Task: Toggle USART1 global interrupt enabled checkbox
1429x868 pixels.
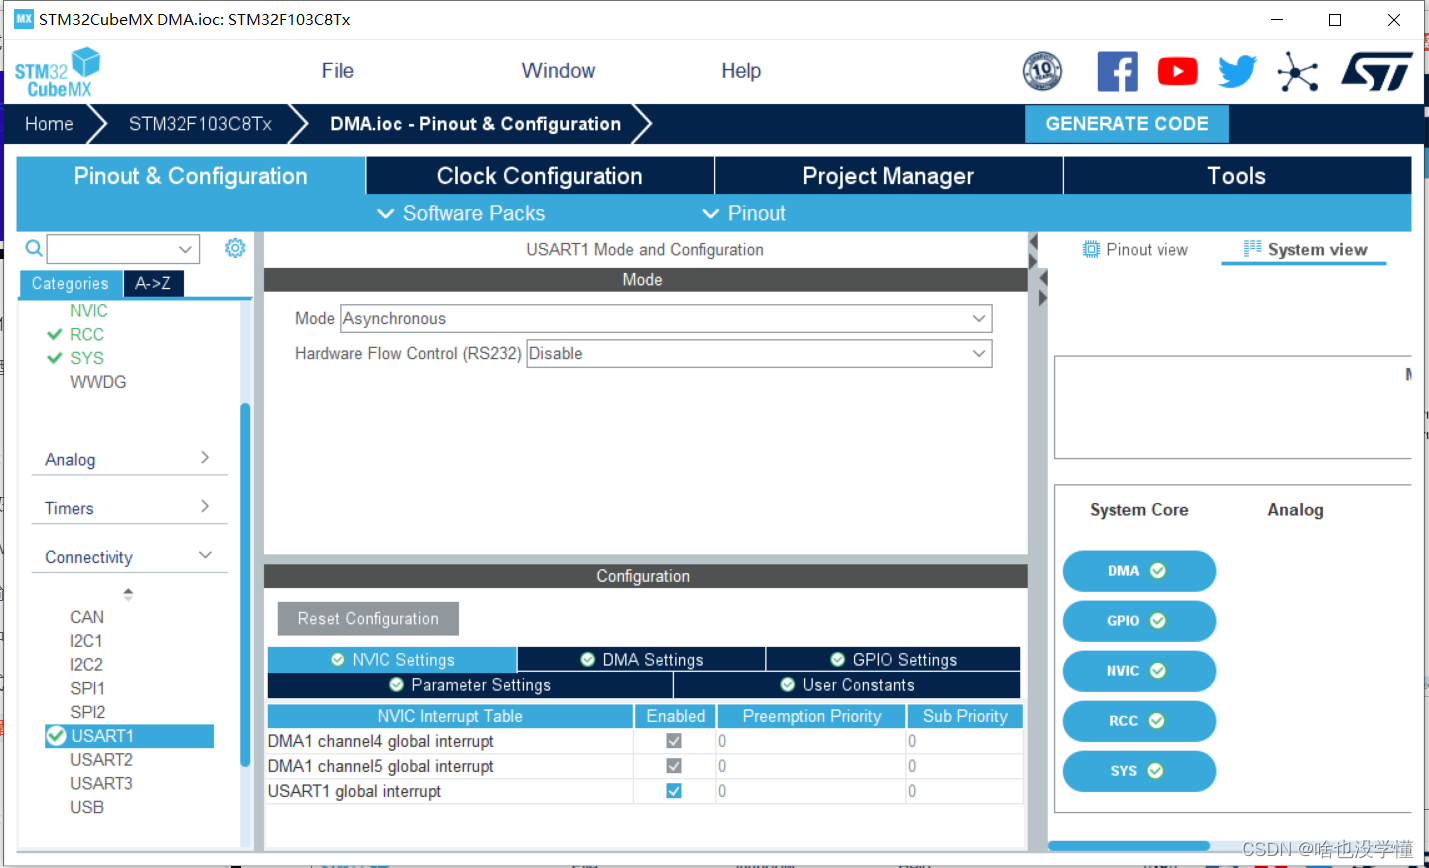Action: click(x=674, y=791)
